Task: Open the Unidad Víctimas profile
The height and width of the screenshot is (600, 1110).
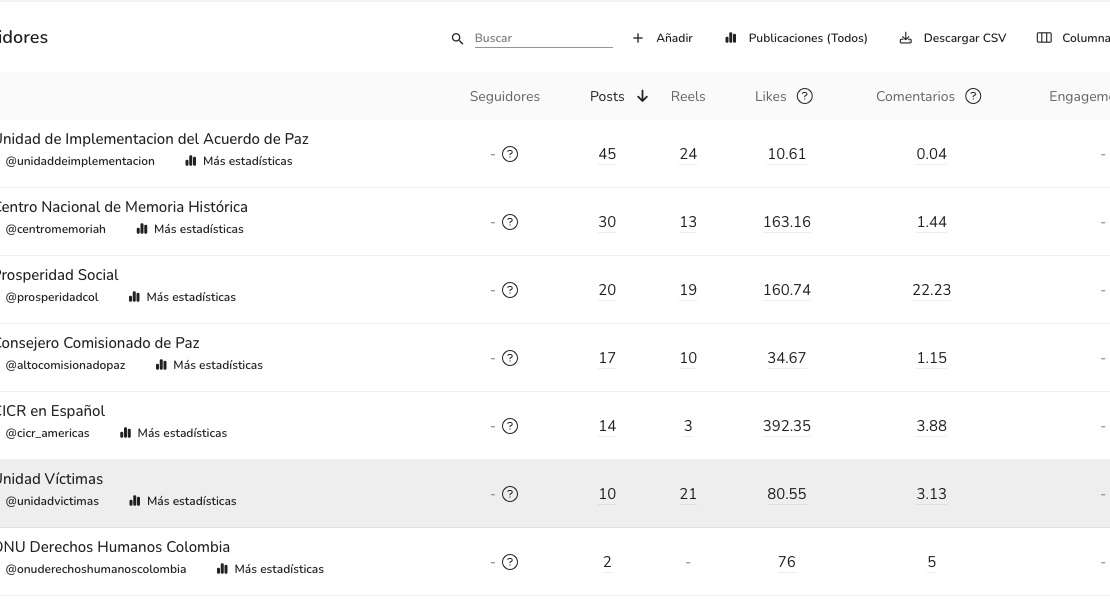Action: (51, 478)
